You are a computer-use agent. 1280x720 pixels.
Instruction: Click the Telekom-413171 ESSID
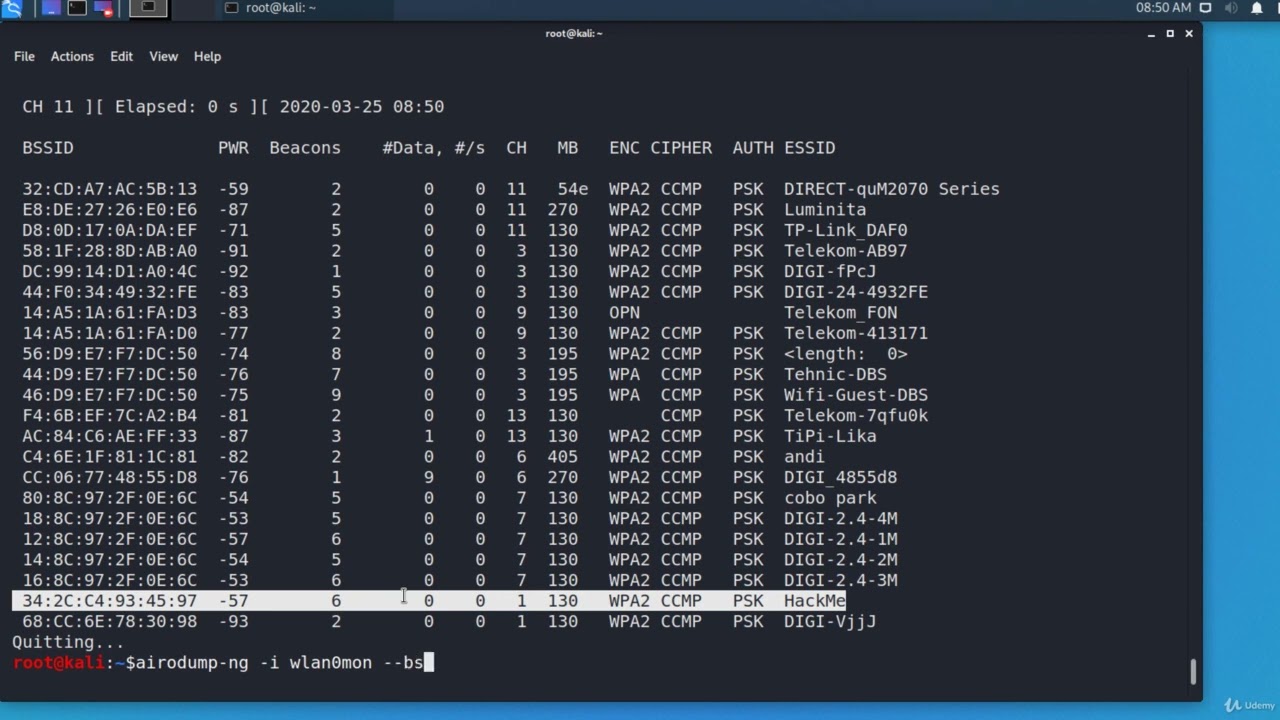click(855, 333)
